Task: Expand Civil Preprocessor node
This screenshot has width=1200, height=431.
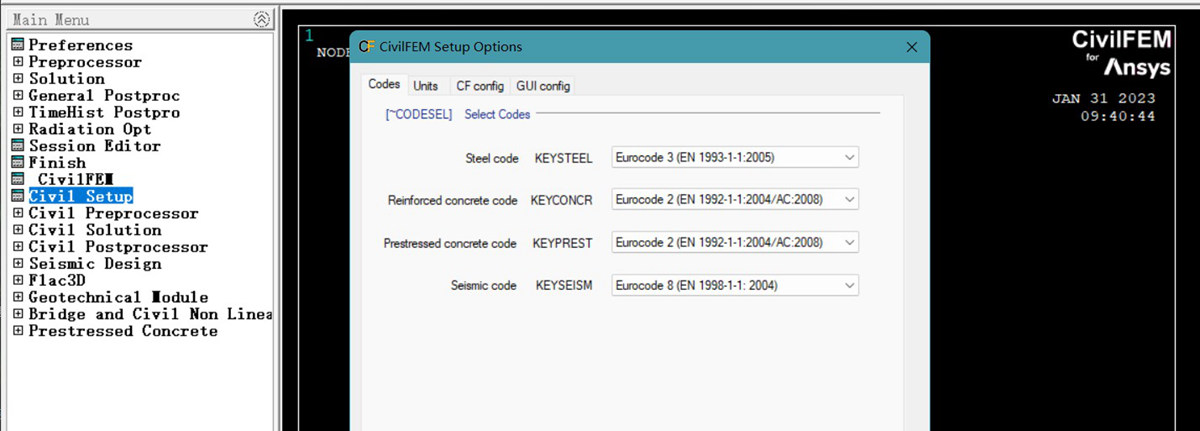Action: coord(17,213)
